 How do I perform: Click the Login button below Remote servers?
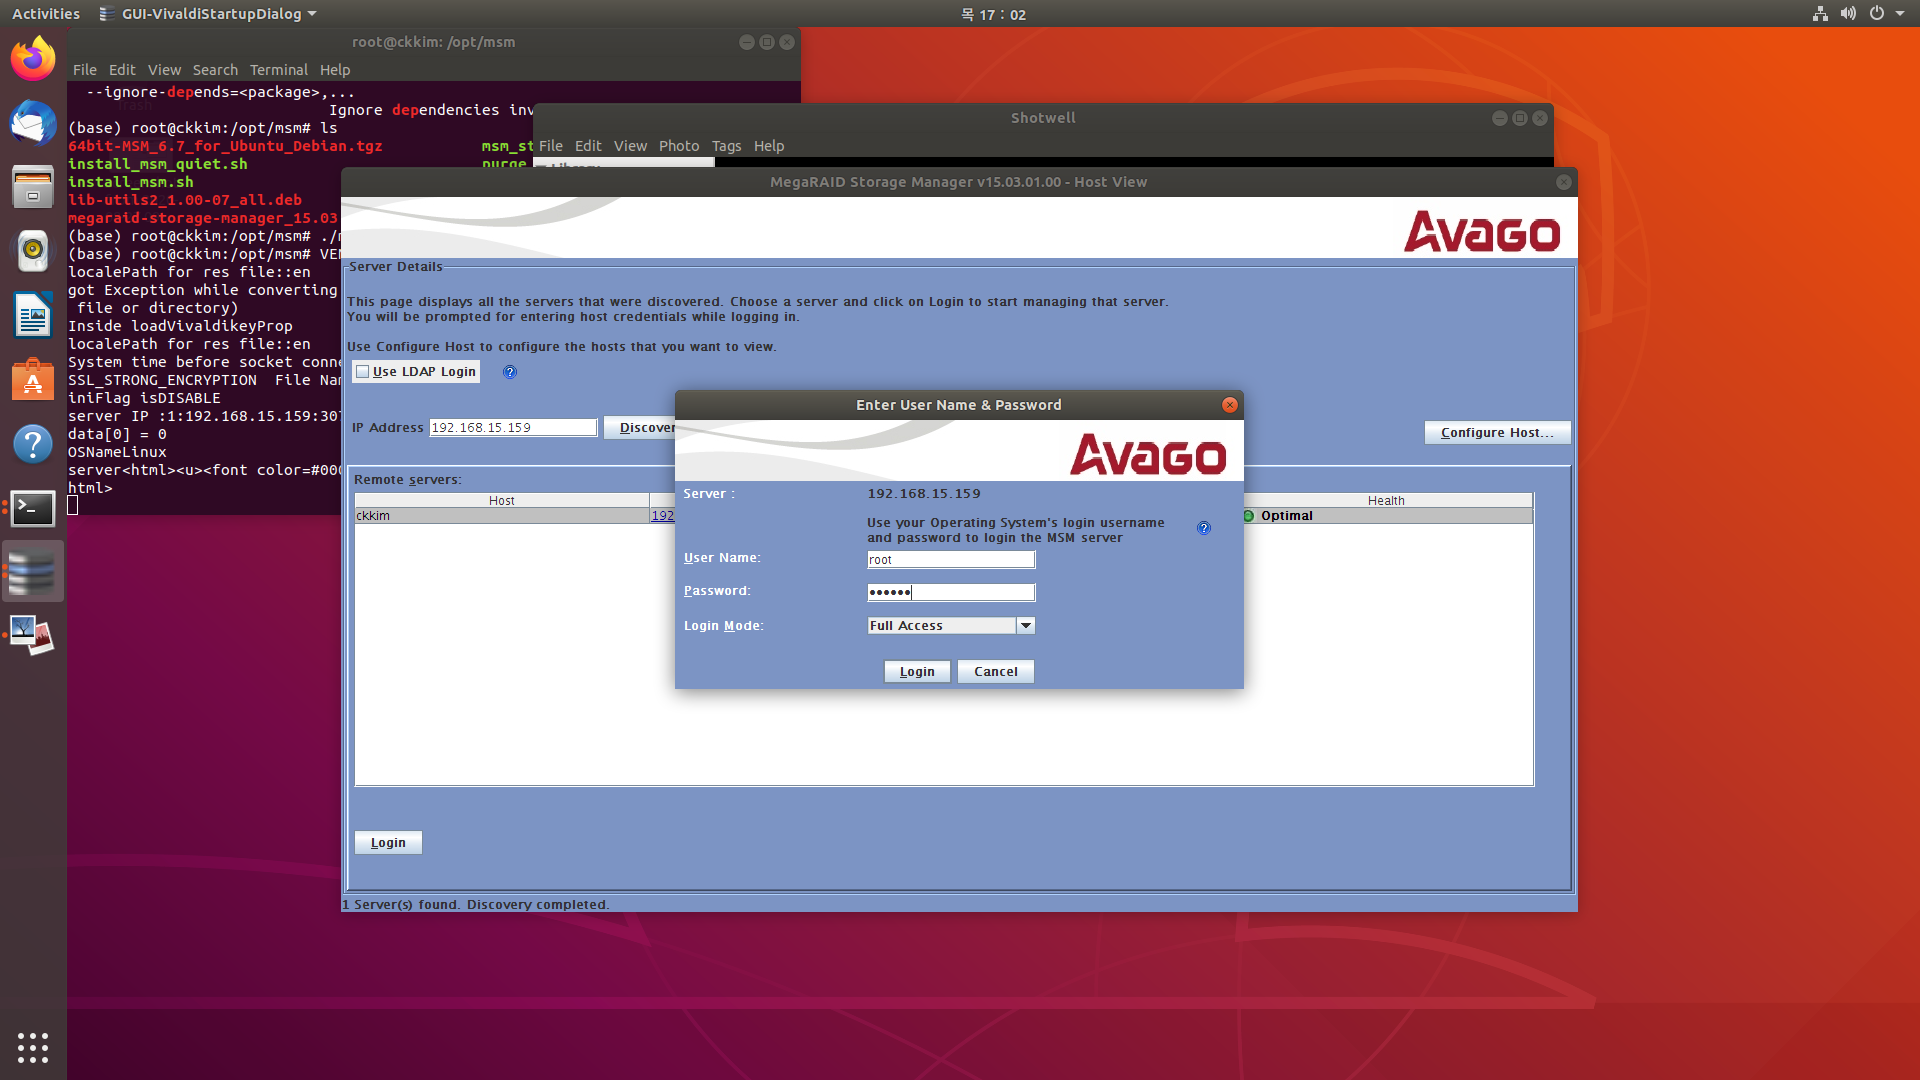pos(388,843)
